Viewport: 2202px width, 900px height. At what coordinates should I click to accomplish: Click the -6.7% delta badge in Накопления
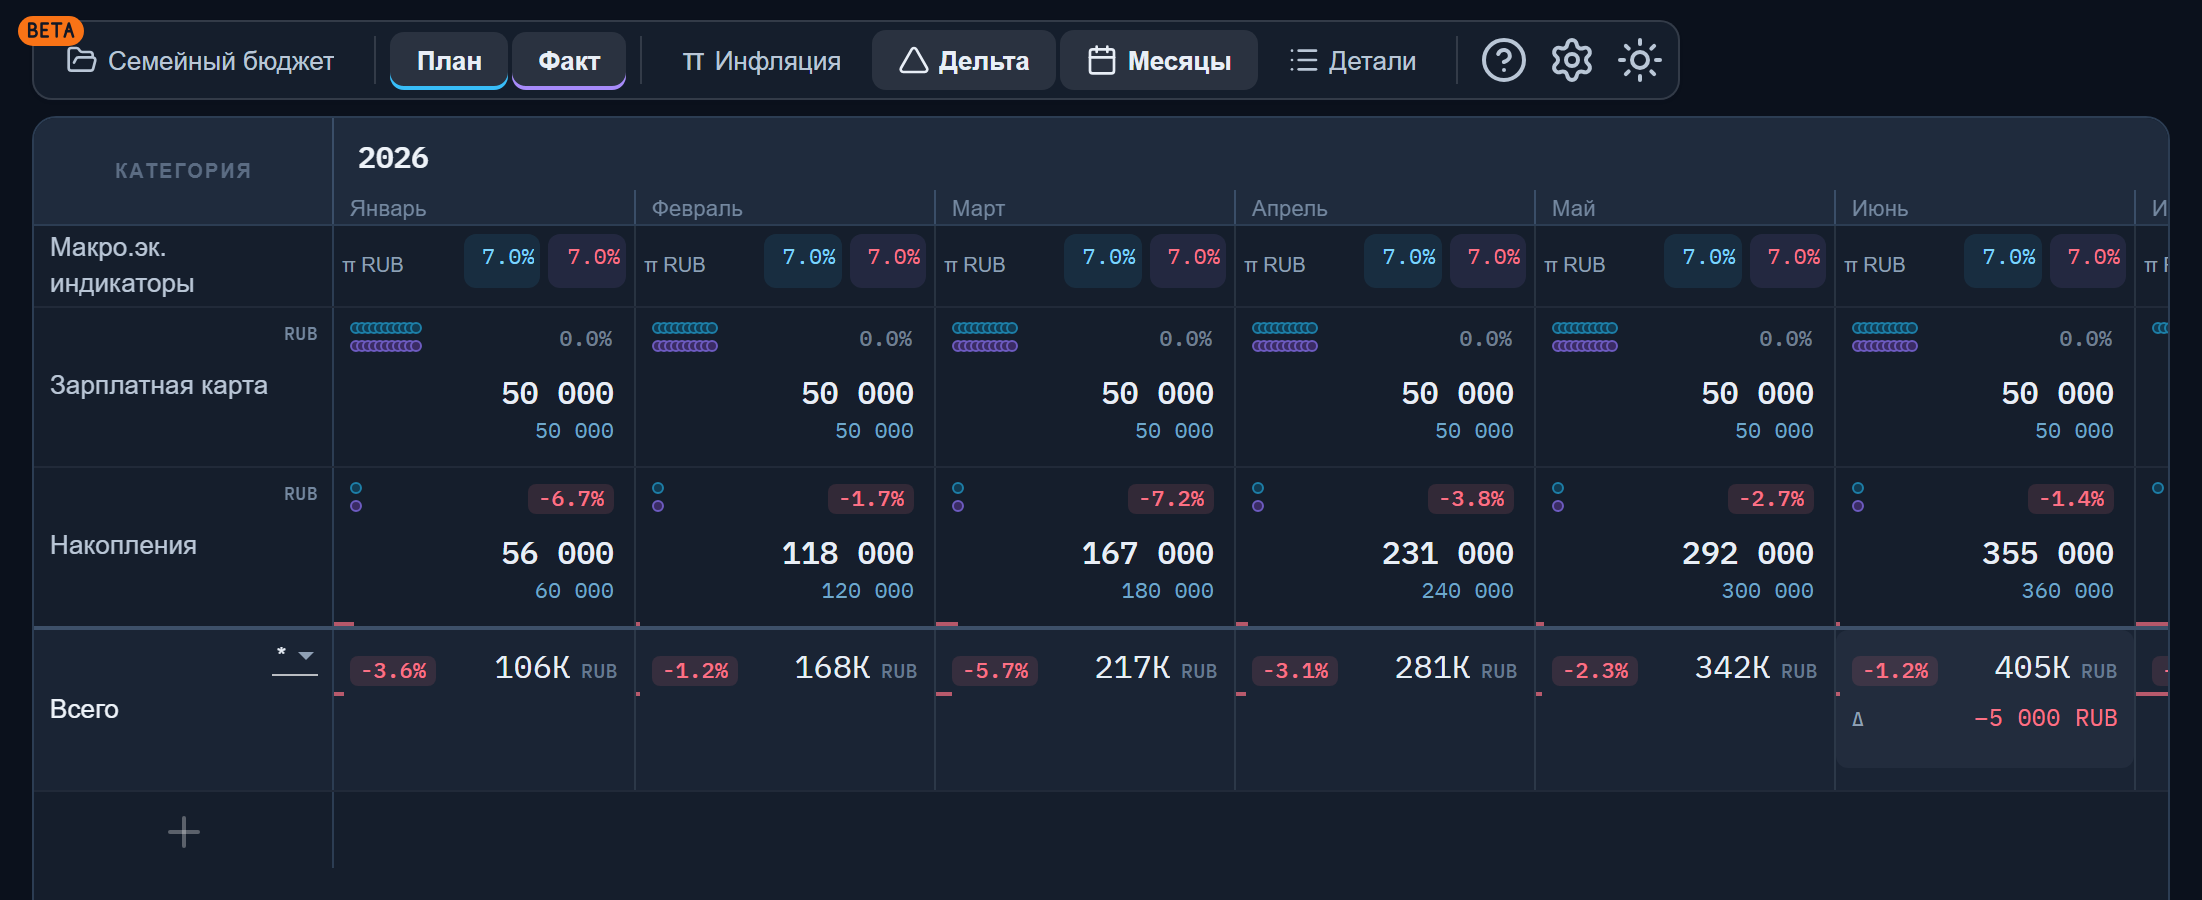coord(571,499)
